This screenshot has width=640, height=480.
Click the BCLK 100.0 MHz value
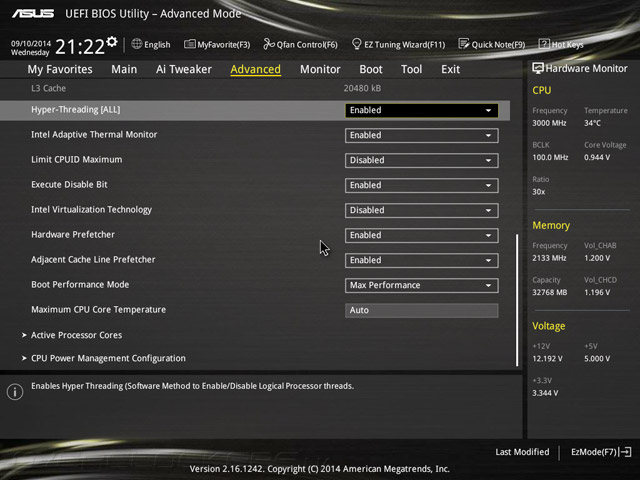[550, 157]
